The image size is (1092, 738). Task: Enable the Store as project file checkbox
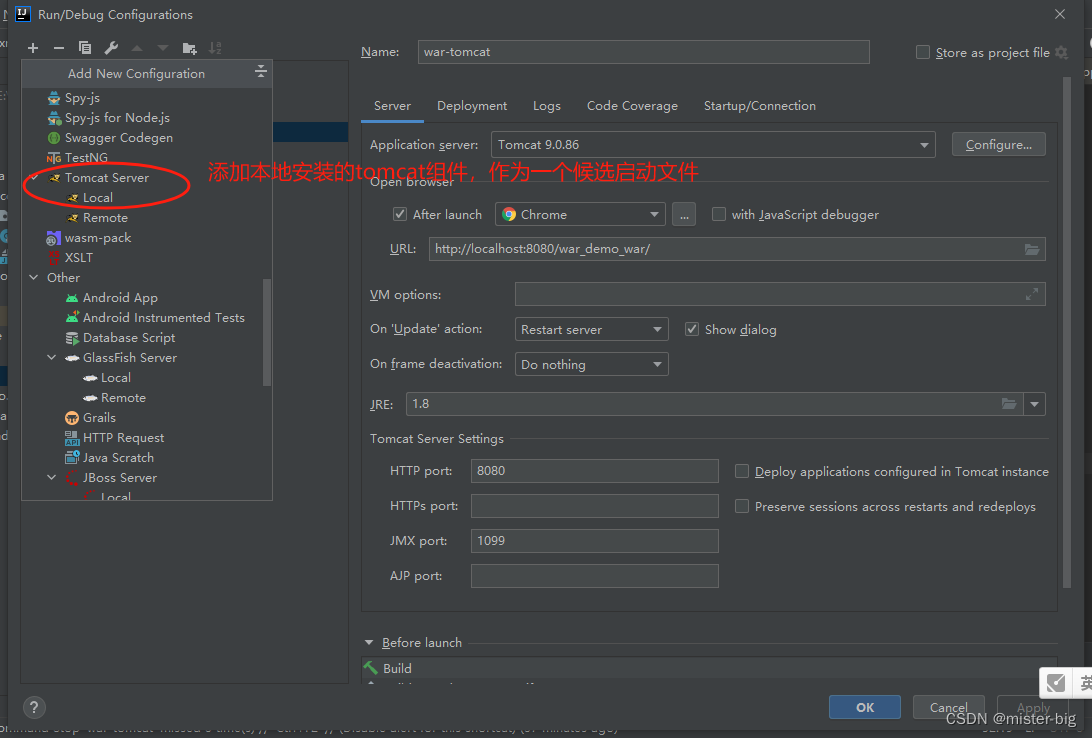(x=922, y=52)
